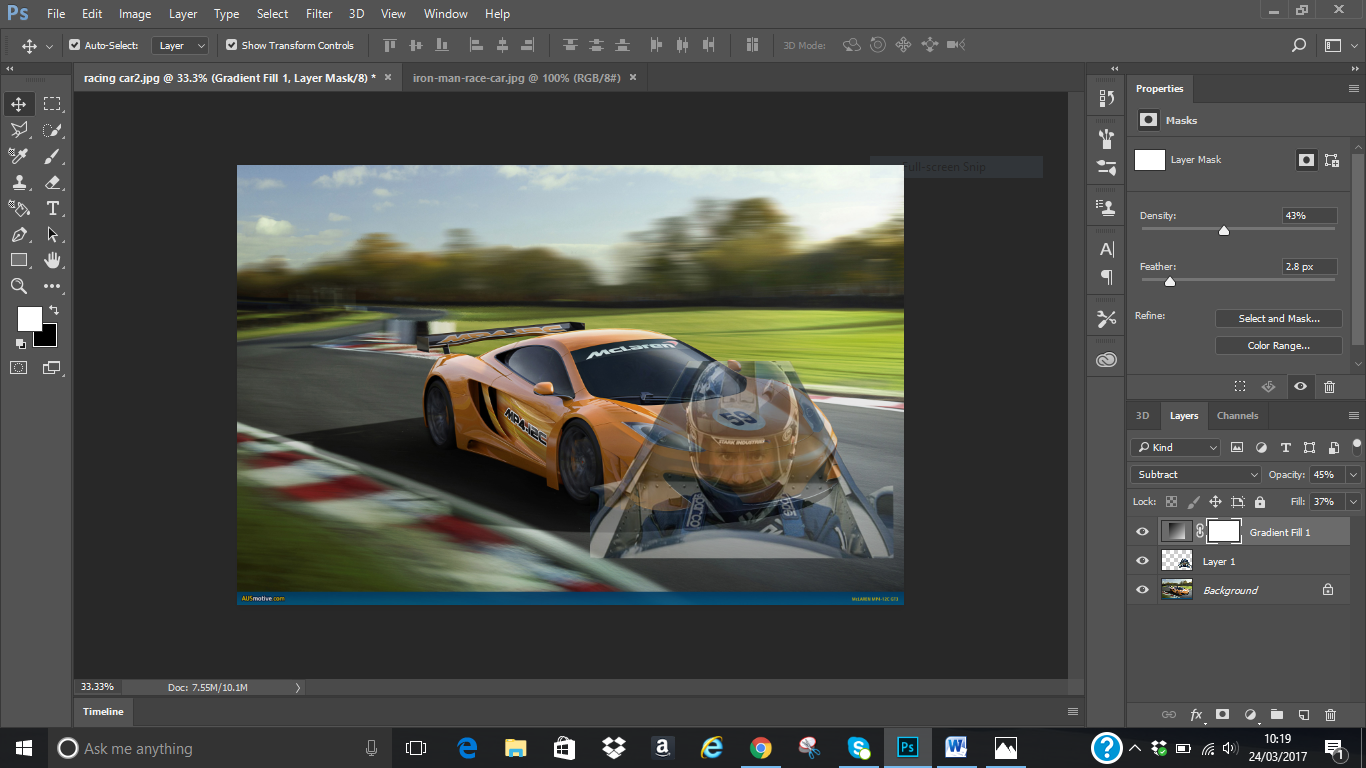This screenshot has width=1366, height=768.
Task: Swap foreground and background colors arrow
Action: tap(54, 311)
